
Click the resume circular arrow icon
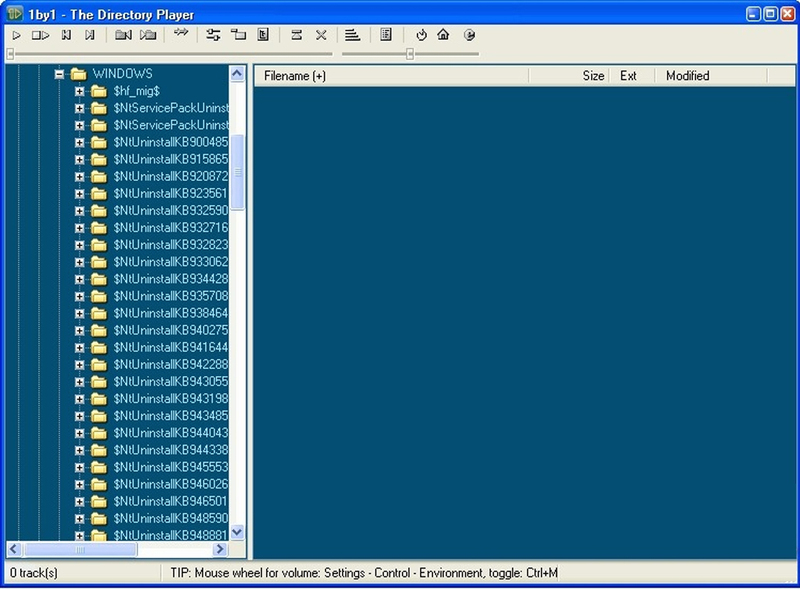(x=421, y=35)
